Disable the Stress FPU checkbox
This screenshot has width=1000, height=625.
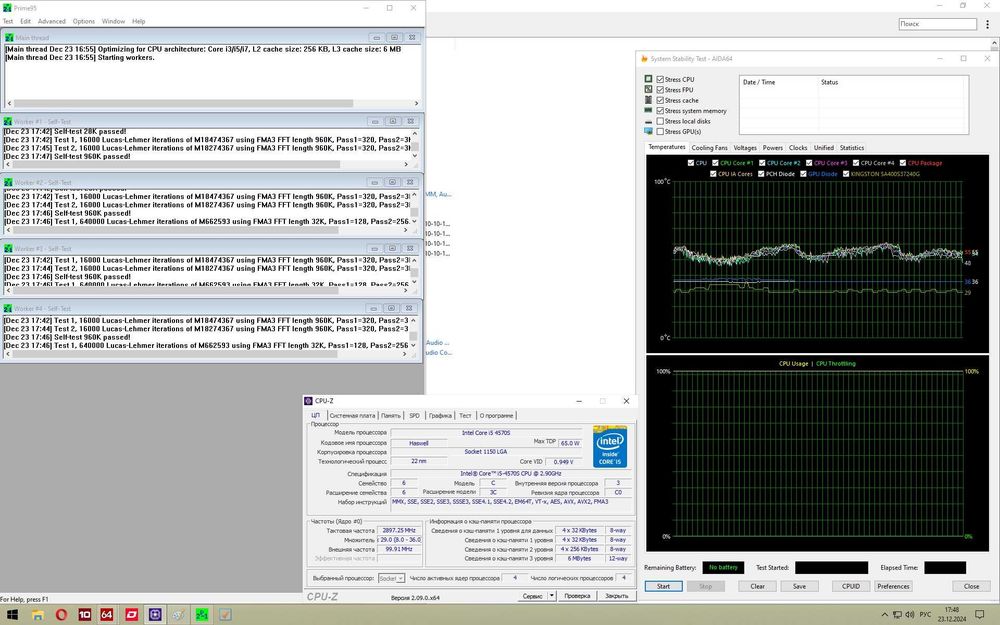point(660,90)
